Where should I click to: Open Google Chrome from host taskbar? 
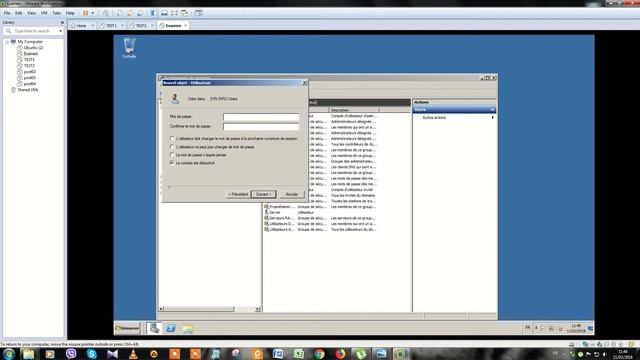tap(320, 354)
